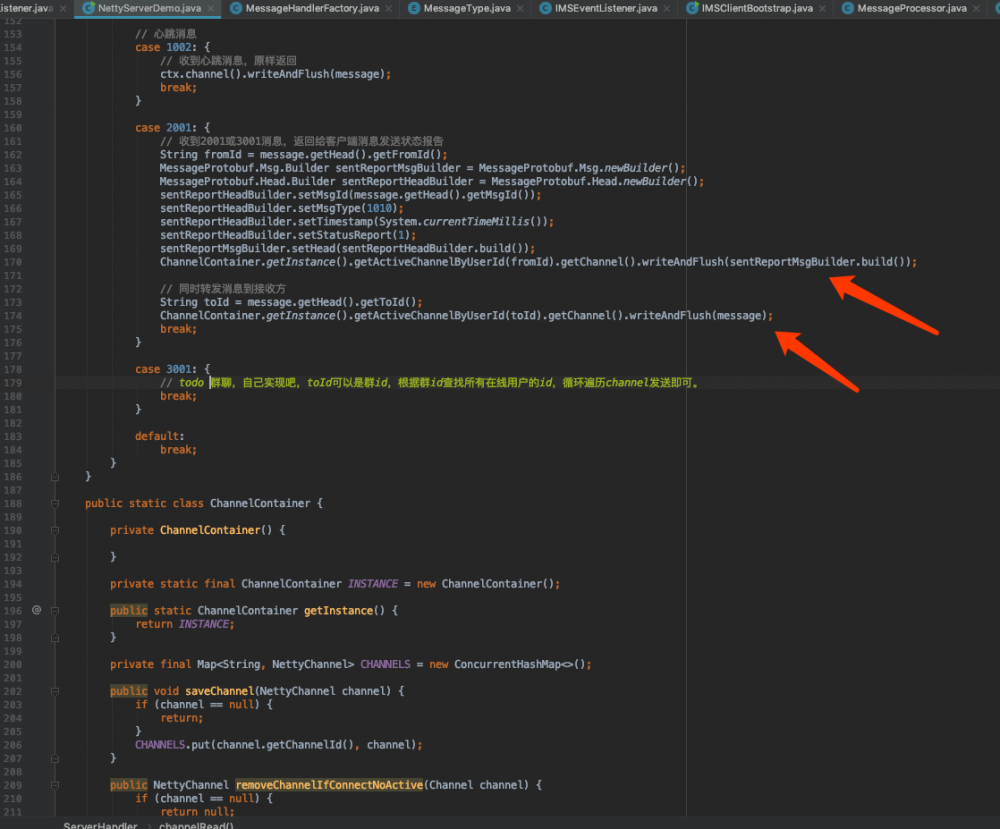Collapse the removeChannelIfConnectNoActive method fold marker

pyautogui.click(x=55, y=784)
